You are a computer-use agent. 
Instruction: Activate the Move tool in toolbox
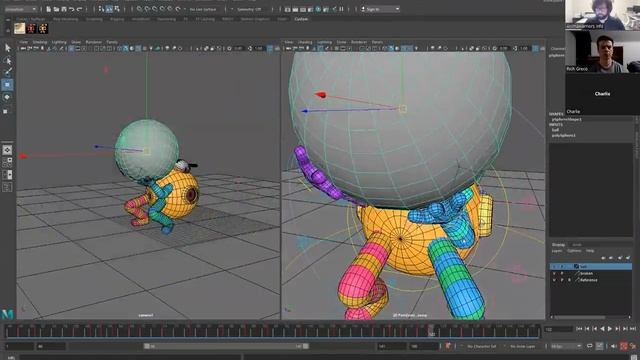pyautogui.click(x=7, y=85)
